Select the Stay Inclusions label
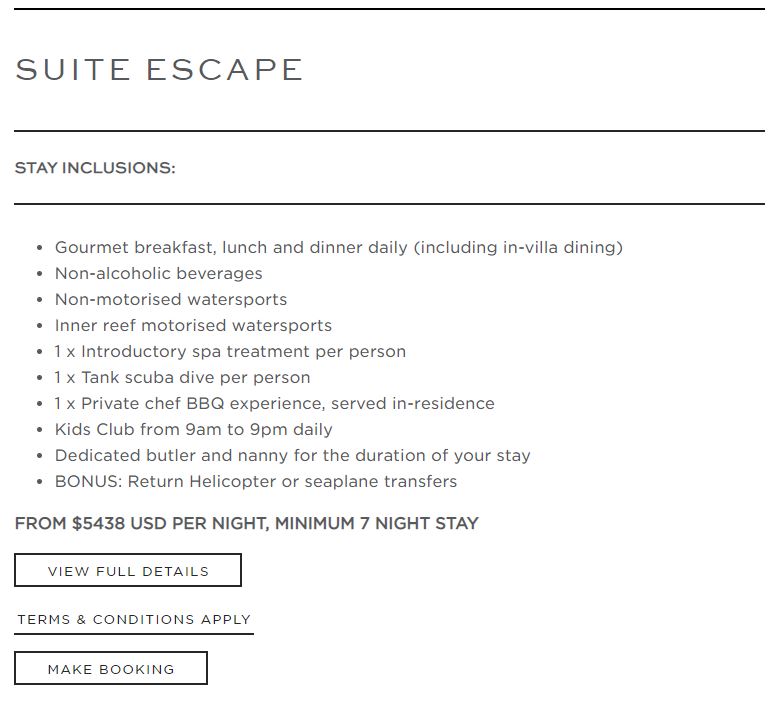 pos(95,168)
